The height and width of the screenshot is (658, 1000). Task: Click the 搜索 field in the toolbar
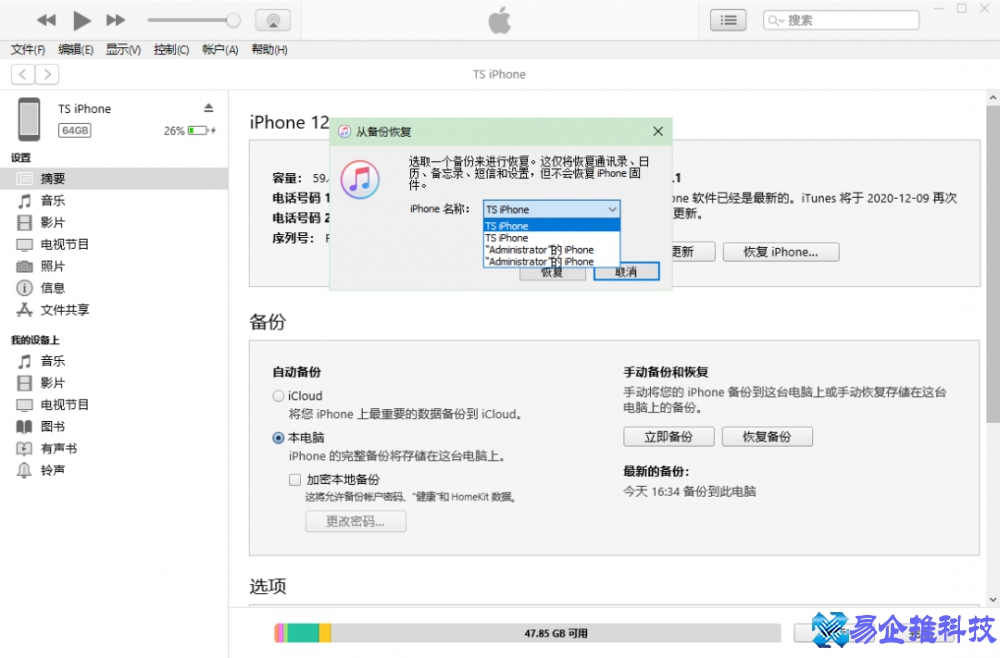[840, 19]
